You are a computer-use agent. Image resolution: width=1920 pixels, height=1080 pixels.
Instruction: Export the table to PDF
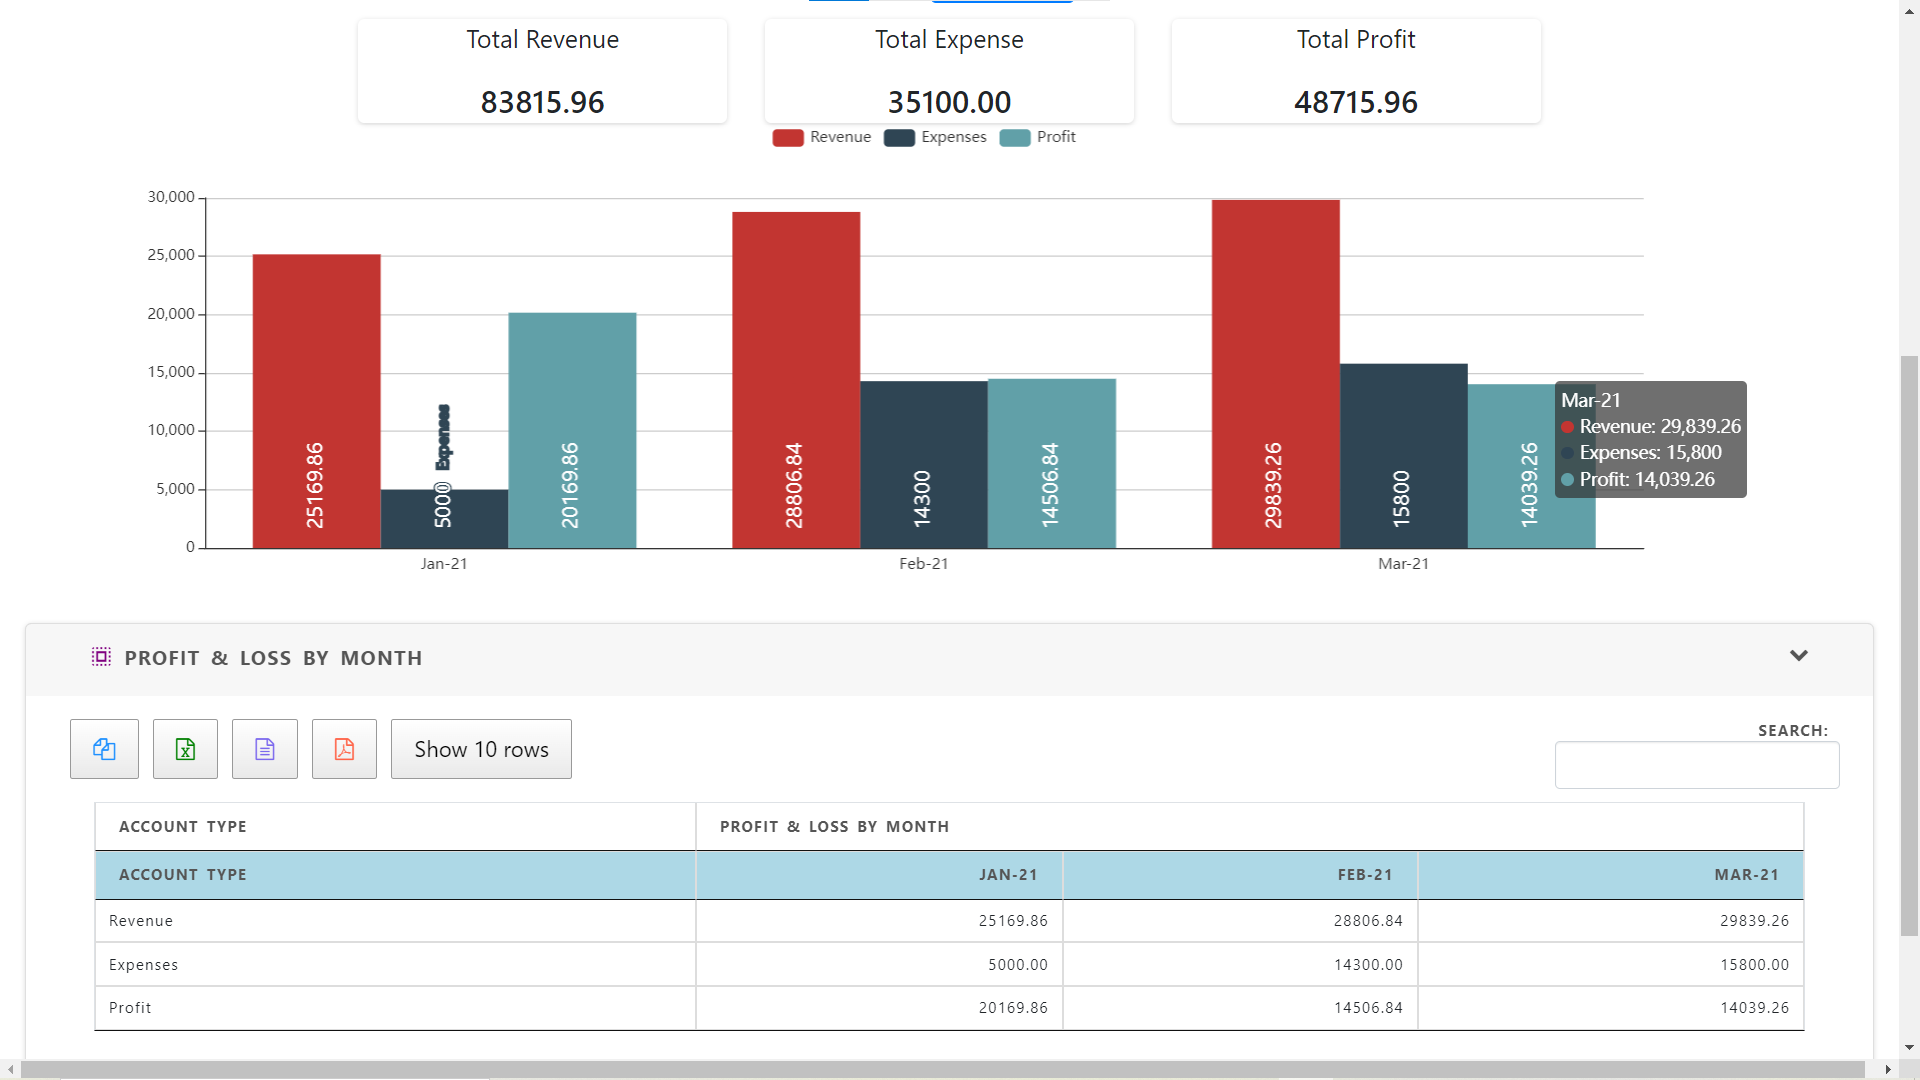(343, 748)
